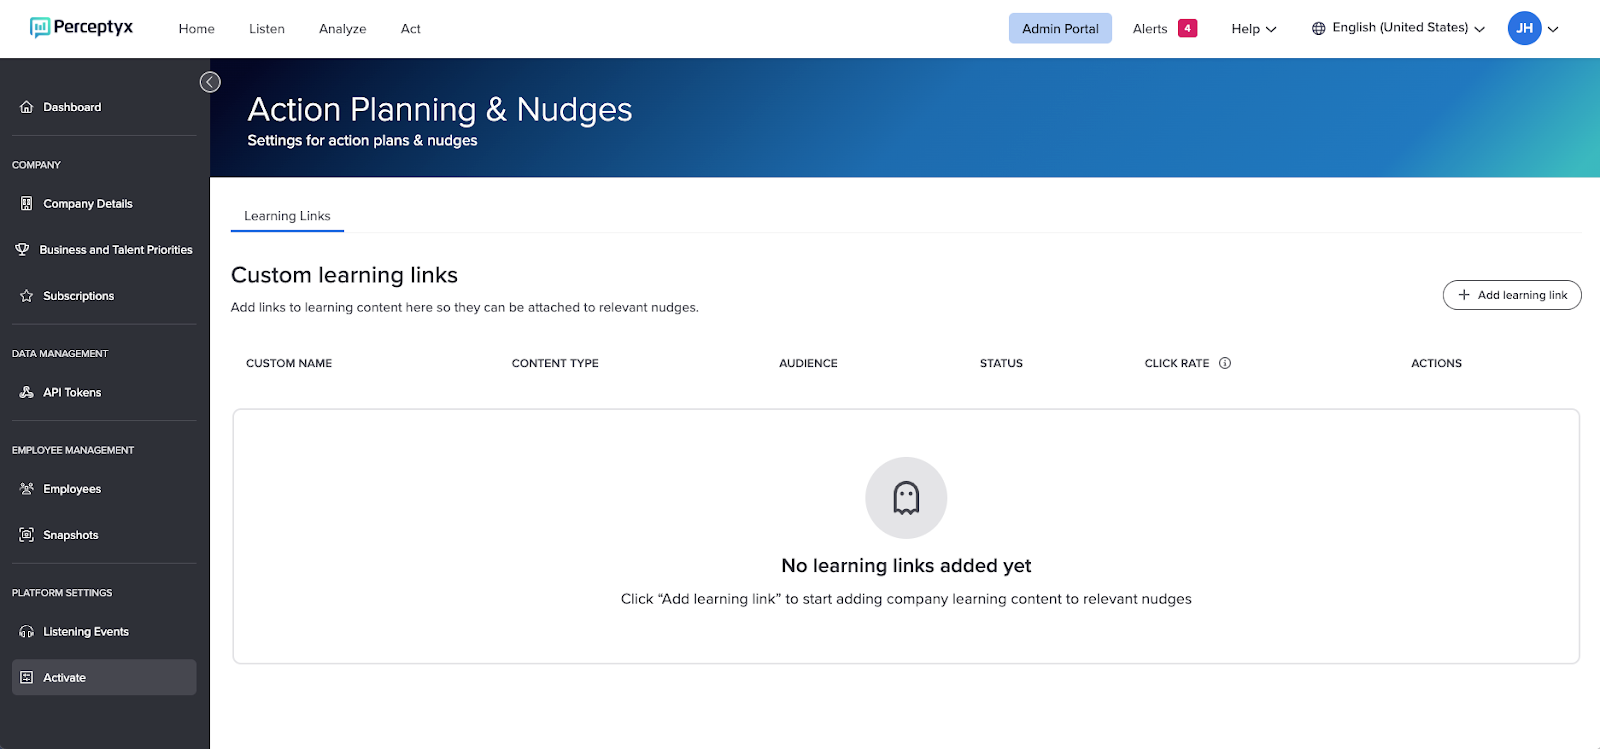
Task: Collapse the sidebar with the arrow button
Action: coord(210,82)
